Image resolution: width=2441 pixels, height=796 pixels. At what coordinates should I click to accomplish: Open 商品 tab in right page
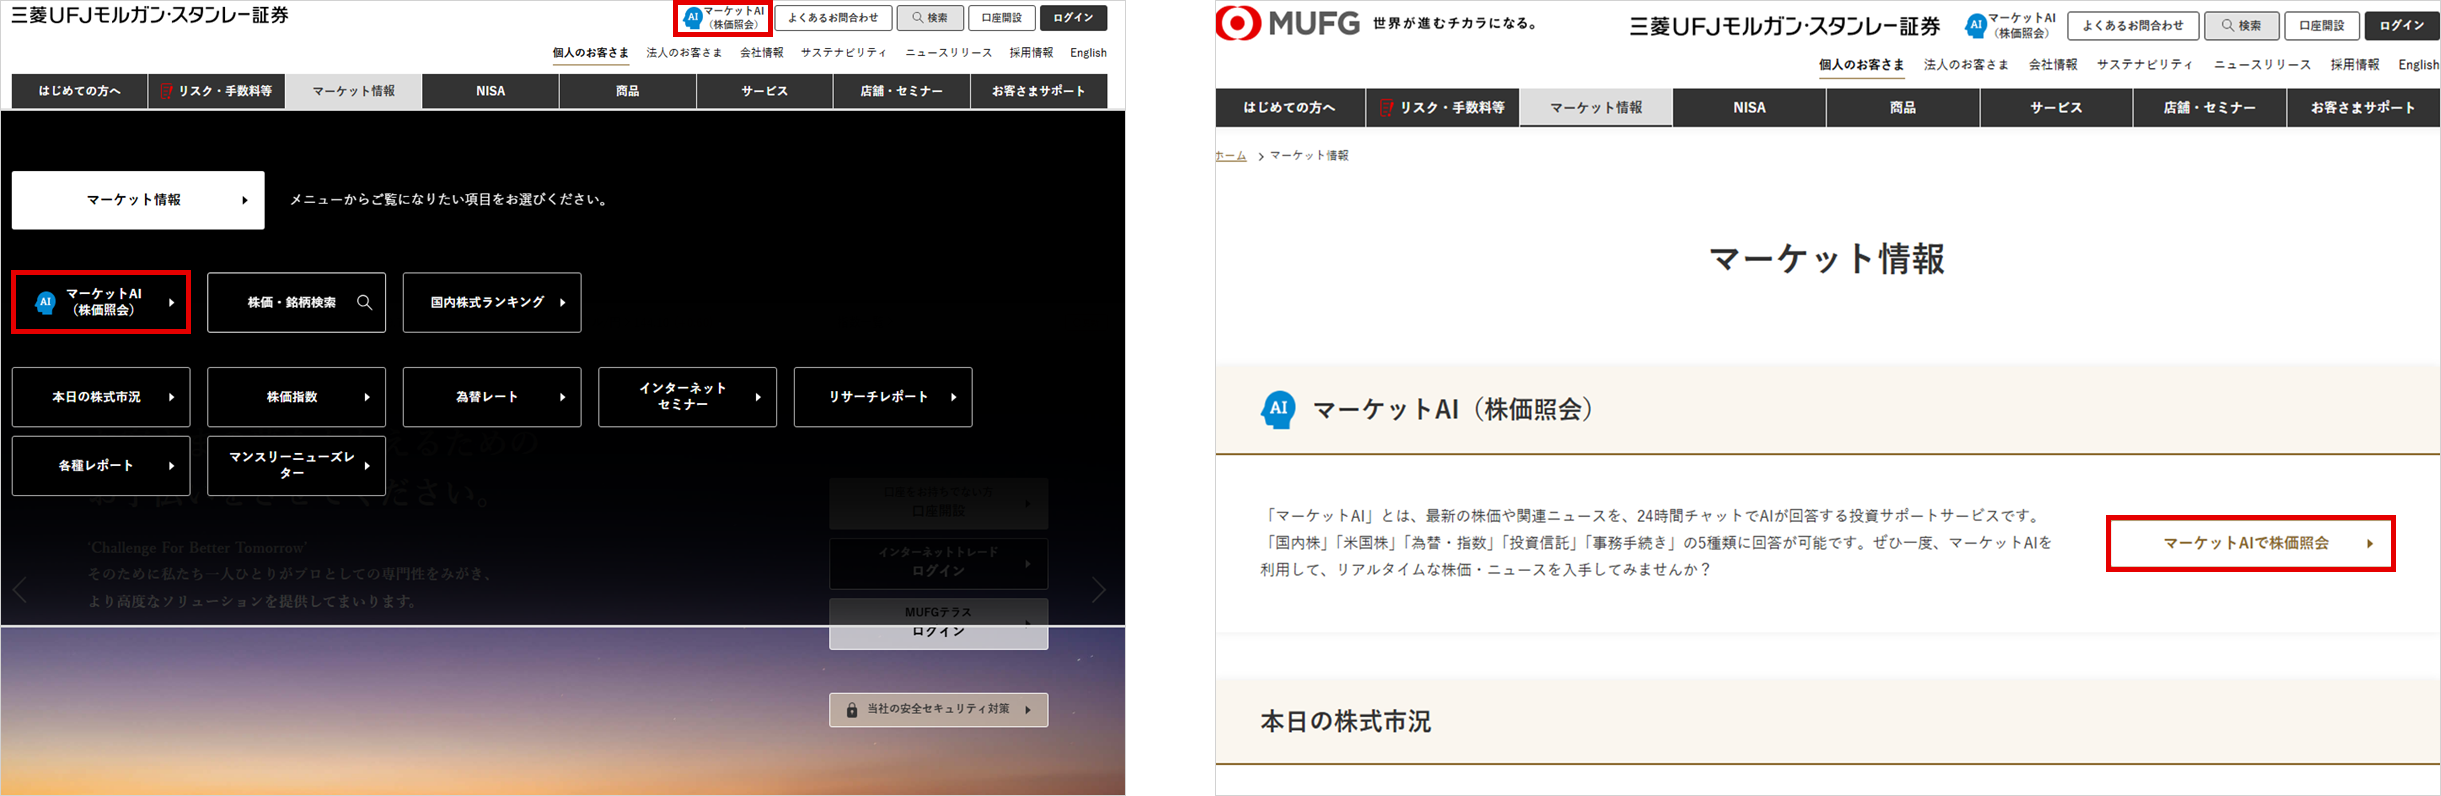(1903, 108)
